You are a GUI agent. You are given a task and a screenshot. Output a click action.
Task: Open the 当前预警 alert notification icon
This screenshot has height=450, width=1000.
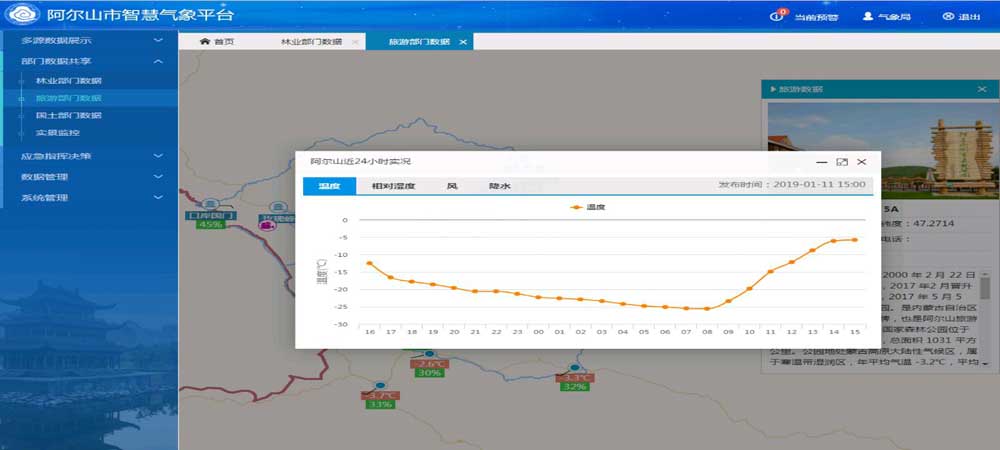pyautogui.click(x=778, y=16)
